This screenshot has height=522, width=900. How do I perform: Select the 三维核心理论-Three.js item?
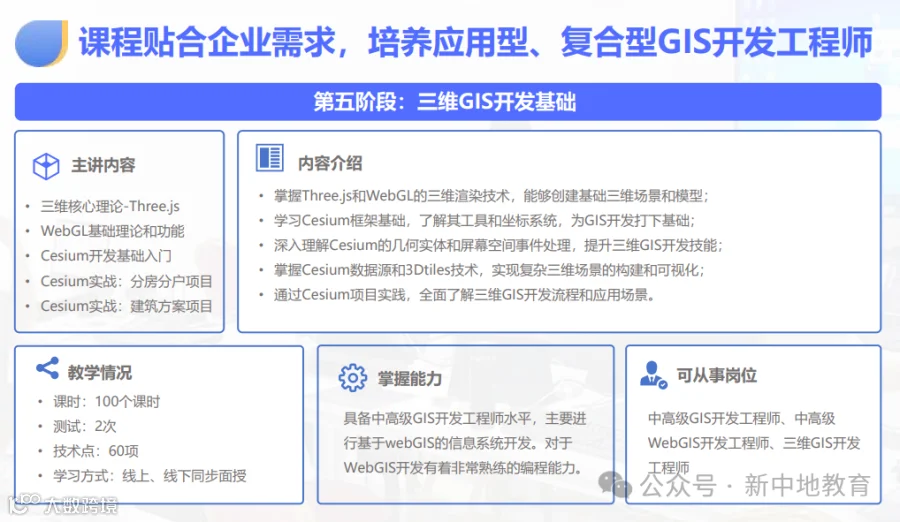pyautogui.click(x=110, y=206)
